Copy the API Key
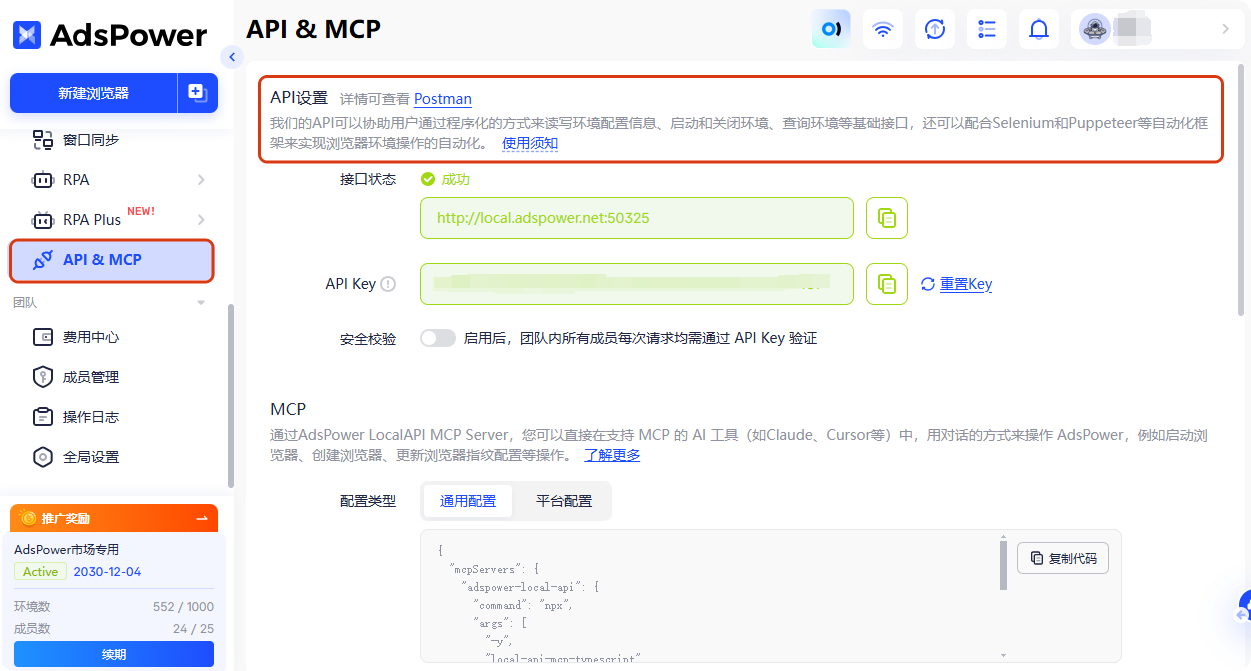1251x671 pixels. click(x=887, y=284)
